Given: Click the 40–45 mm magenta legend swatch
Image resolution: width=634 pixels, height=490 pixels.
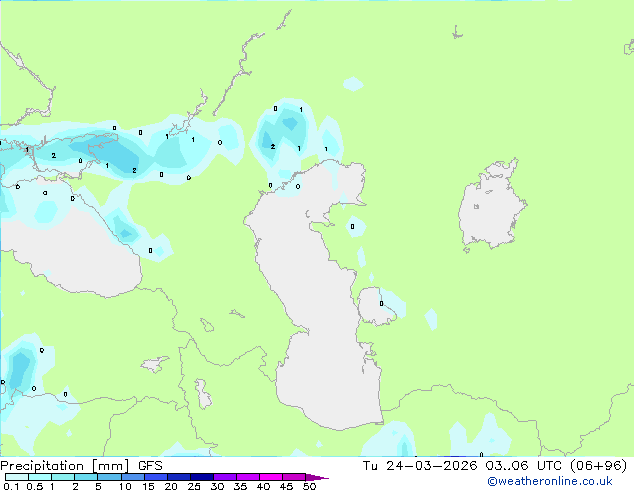Looking at the screenshot, I should point(271,477).
